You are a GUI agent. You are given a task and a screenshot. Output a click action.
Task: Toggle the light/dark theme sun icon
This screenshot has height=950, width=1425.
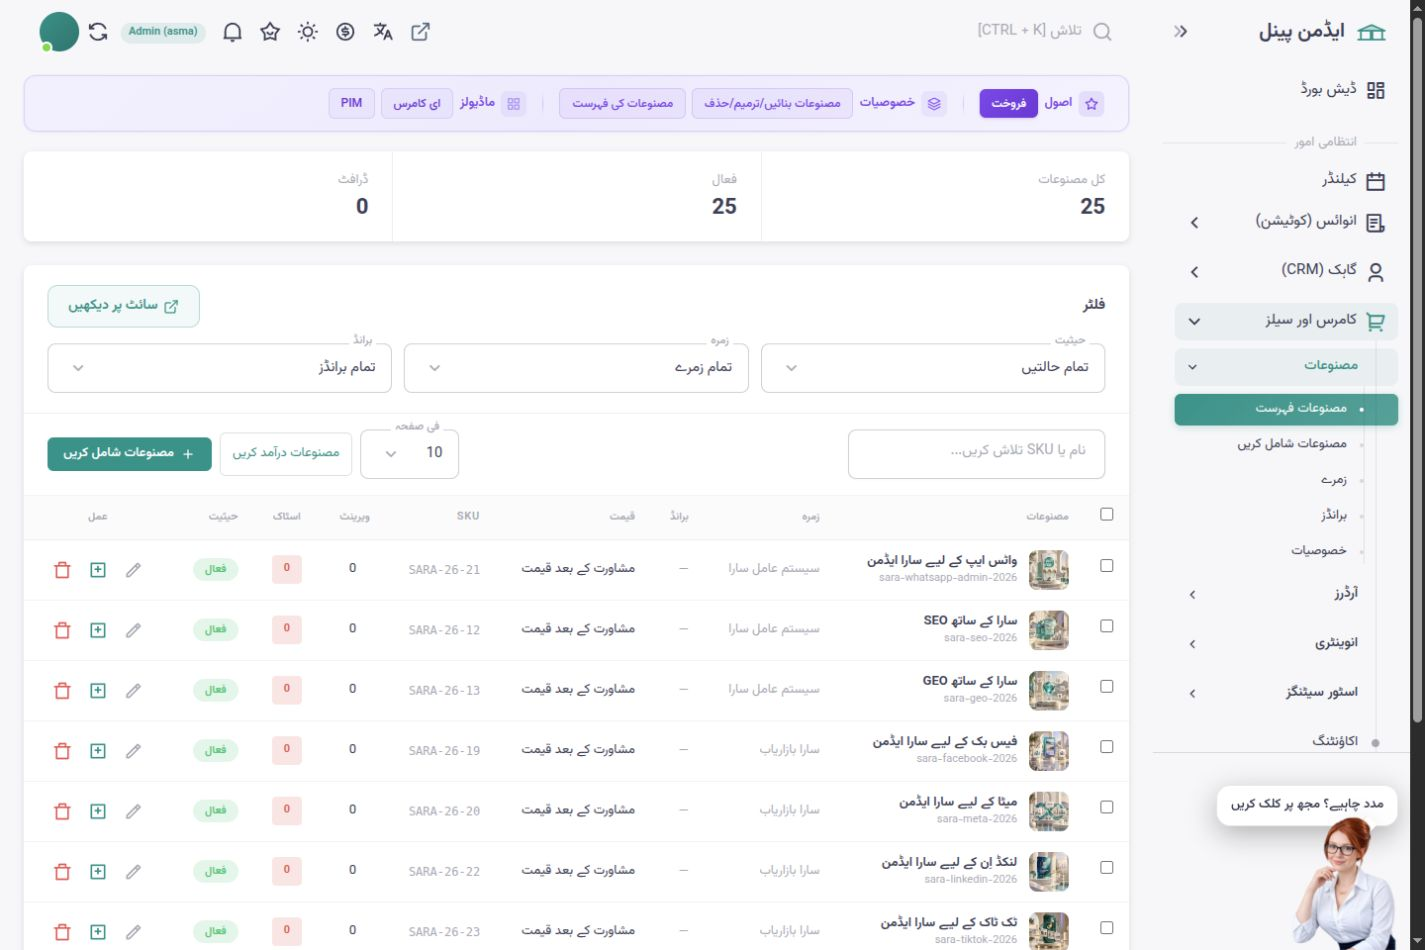pos(308,32)
